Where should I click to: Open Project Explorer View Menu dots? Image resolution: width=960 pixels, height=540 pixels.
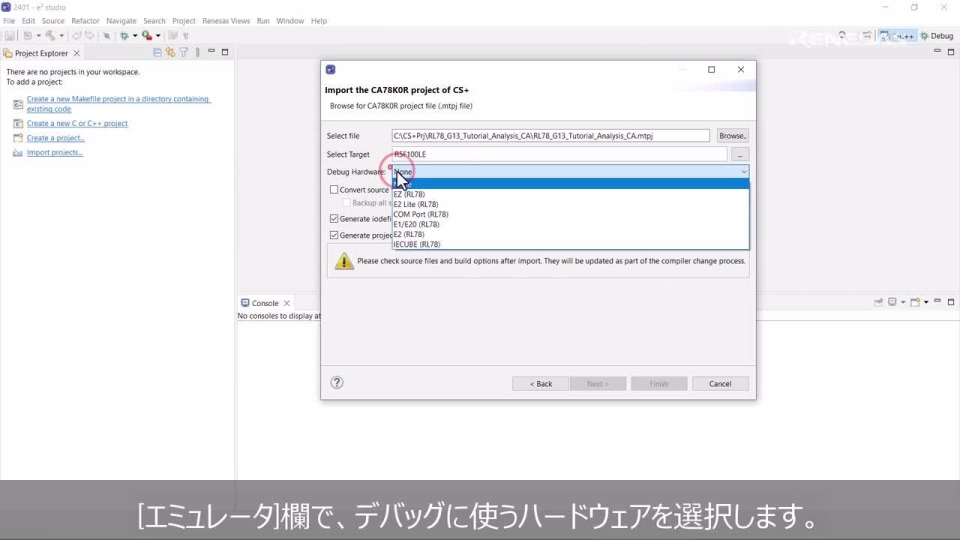(197, 53)
